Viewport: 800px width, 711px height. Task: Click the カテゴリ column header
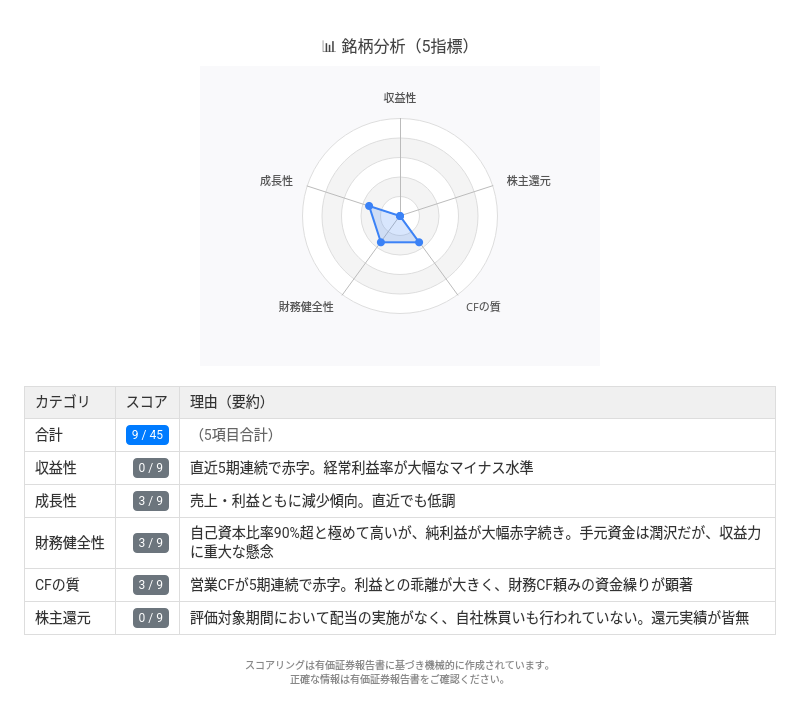click(62, 402)
